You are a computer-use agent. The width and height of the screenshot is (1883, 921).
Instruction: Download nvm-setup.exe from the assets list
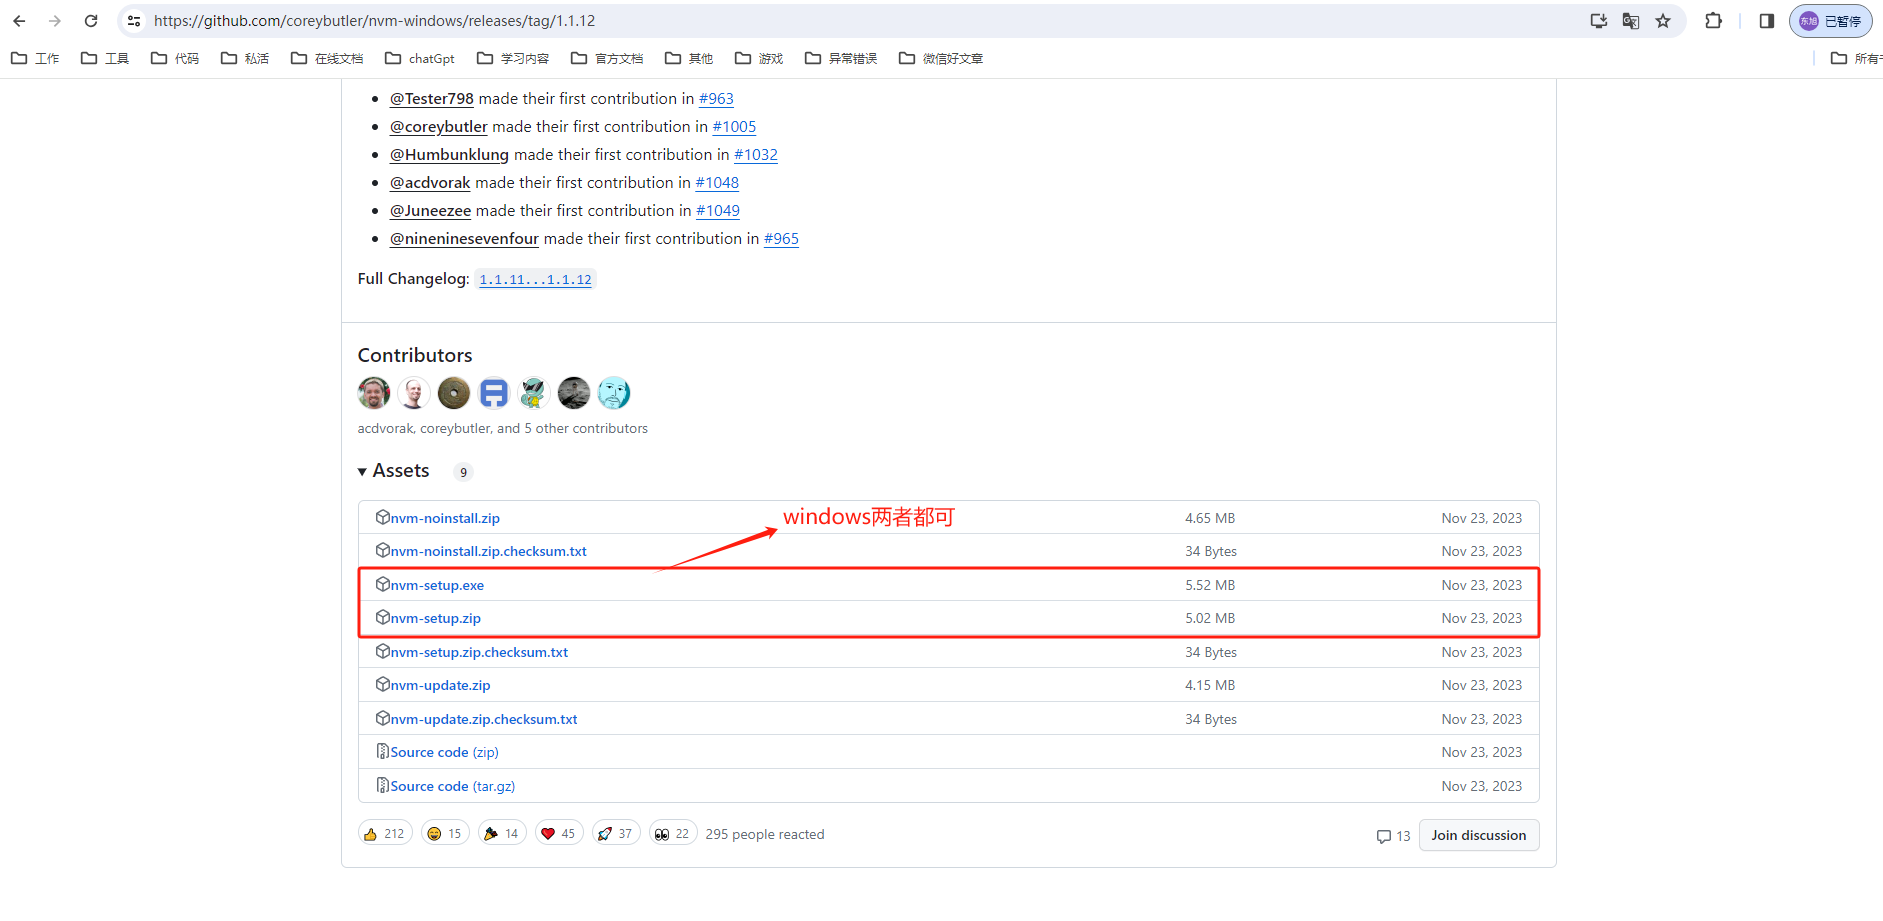(x=436, y=585)
